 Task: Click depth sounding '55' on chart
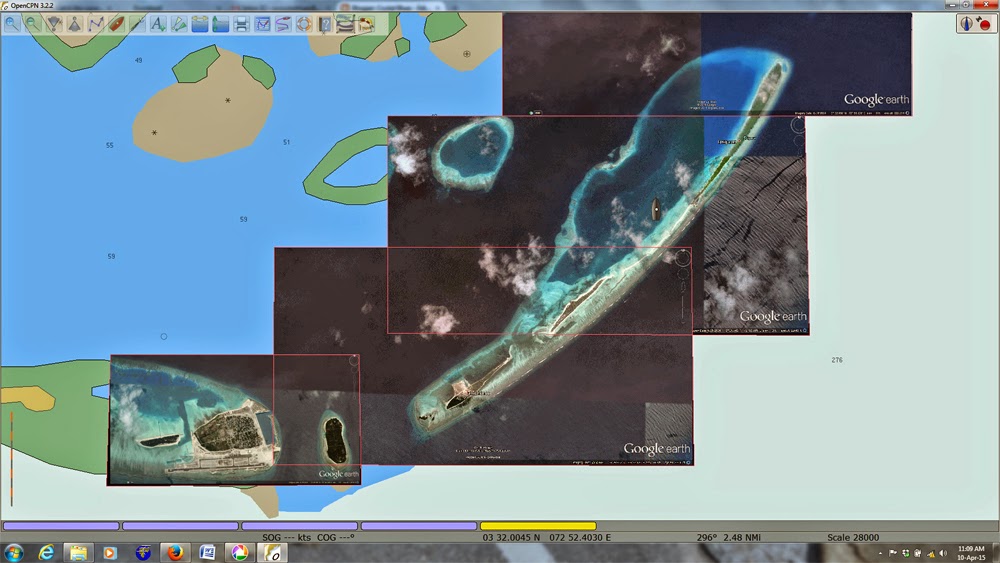110,145
